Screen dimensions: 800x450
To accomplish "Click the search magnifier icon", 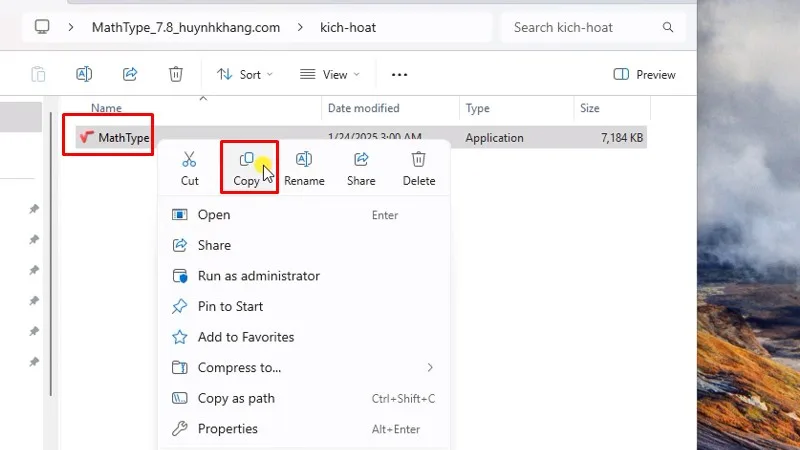I will [668, 28].
